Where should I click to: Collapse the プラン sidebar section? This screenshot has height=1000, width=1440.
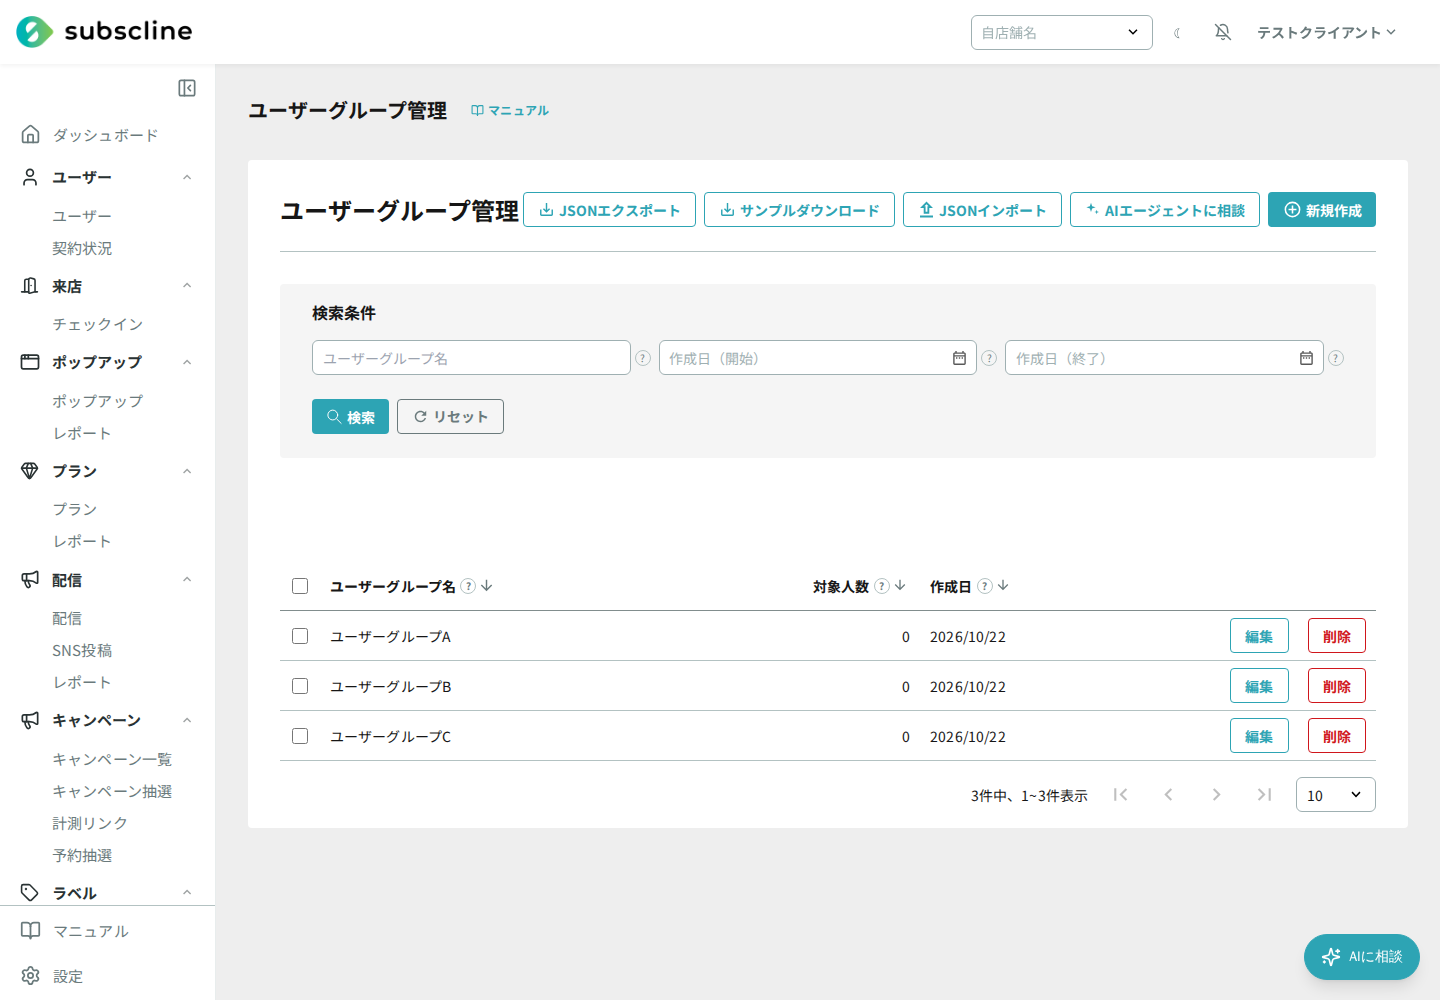tap(187, 471)
